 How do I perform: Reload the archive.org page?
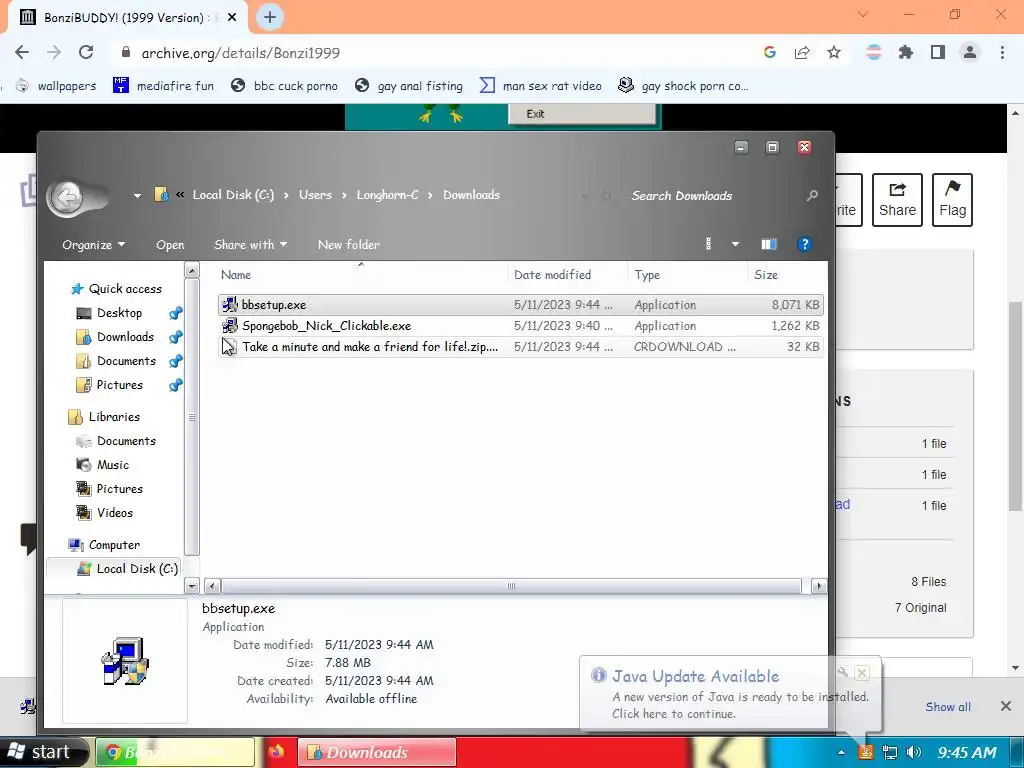86,53
